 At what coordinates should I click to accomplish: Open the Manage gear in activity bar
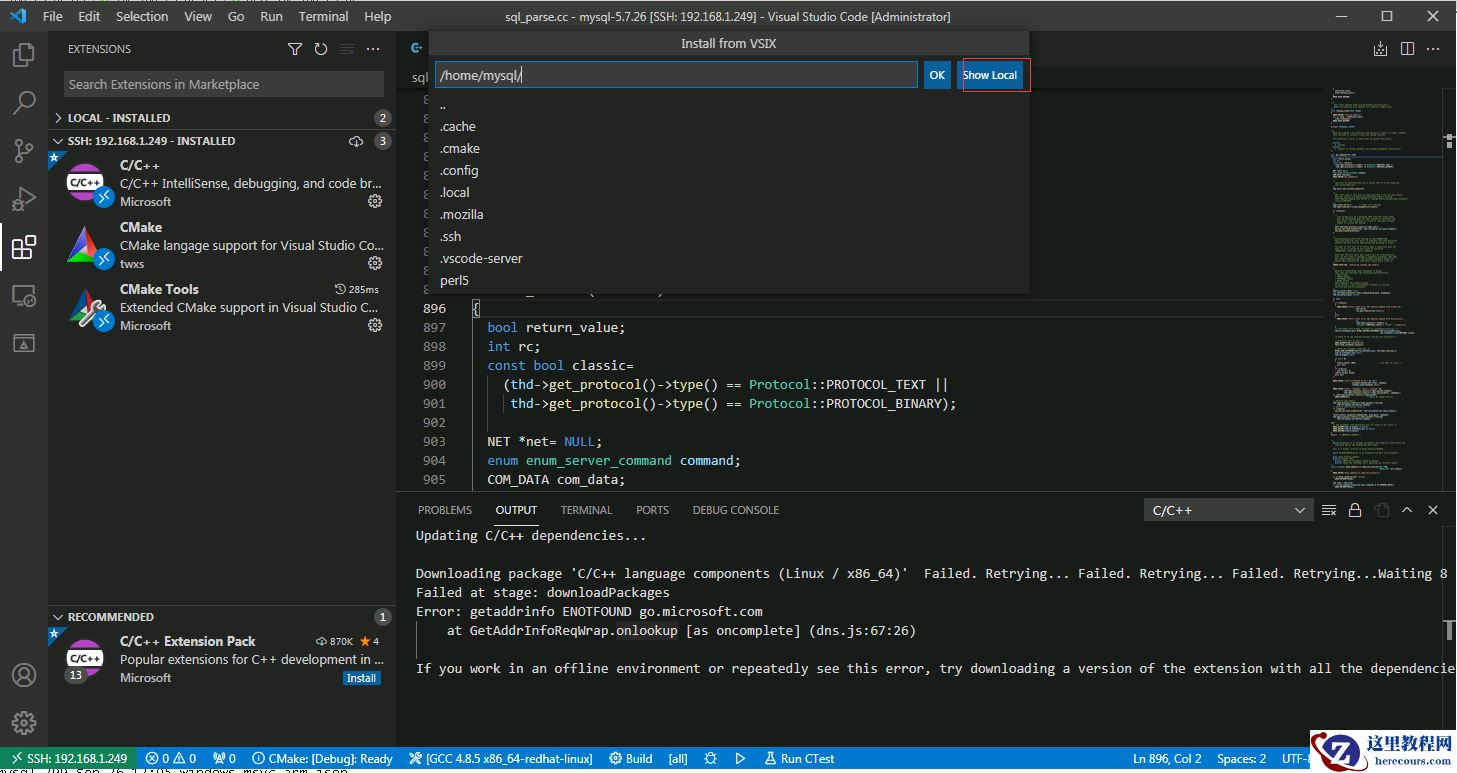23,723
